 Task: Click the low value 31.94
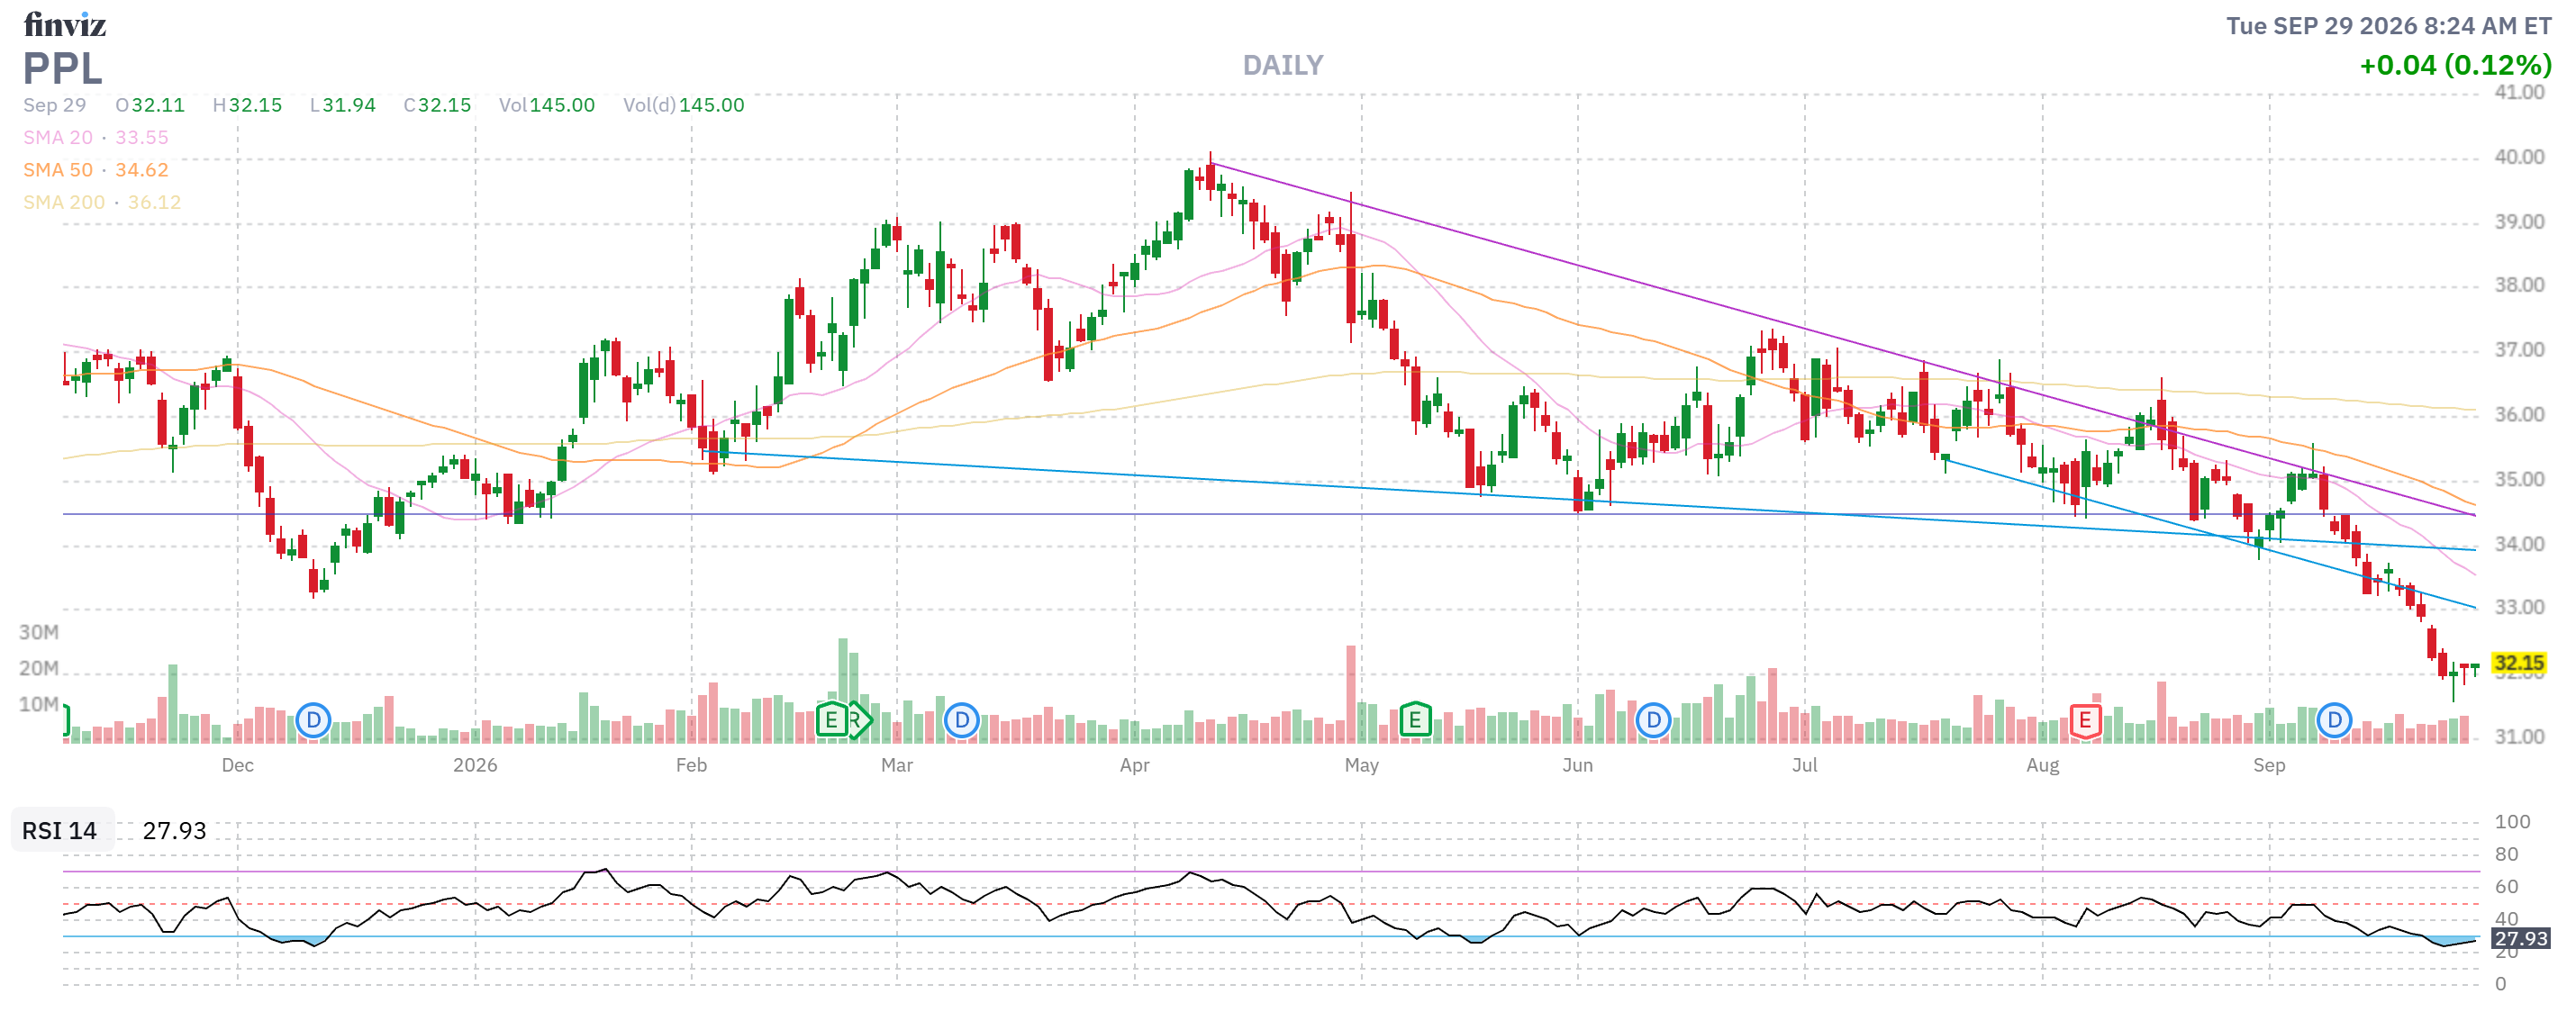coord(349,105)
